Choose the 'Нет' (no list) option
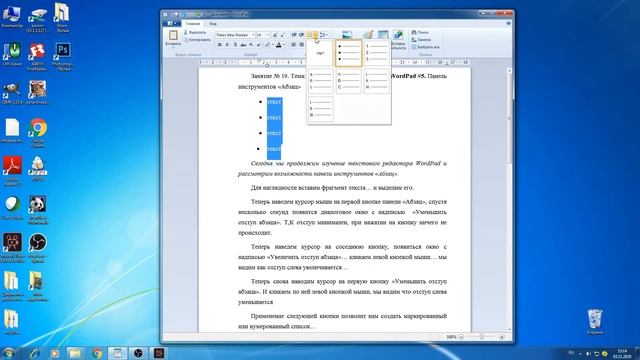 [320, 53]
